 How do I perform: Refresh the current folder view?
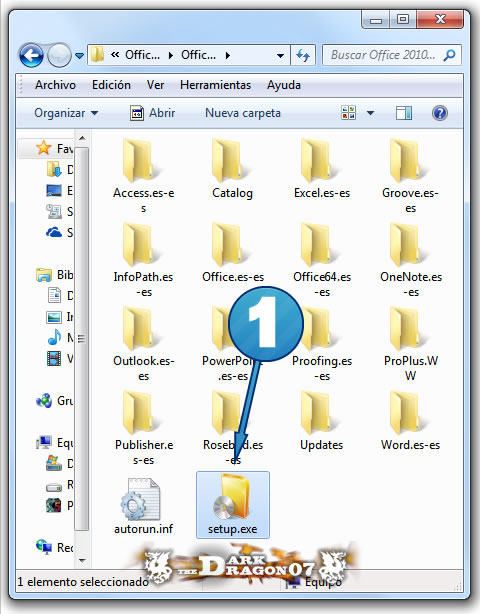click(303, 55)
